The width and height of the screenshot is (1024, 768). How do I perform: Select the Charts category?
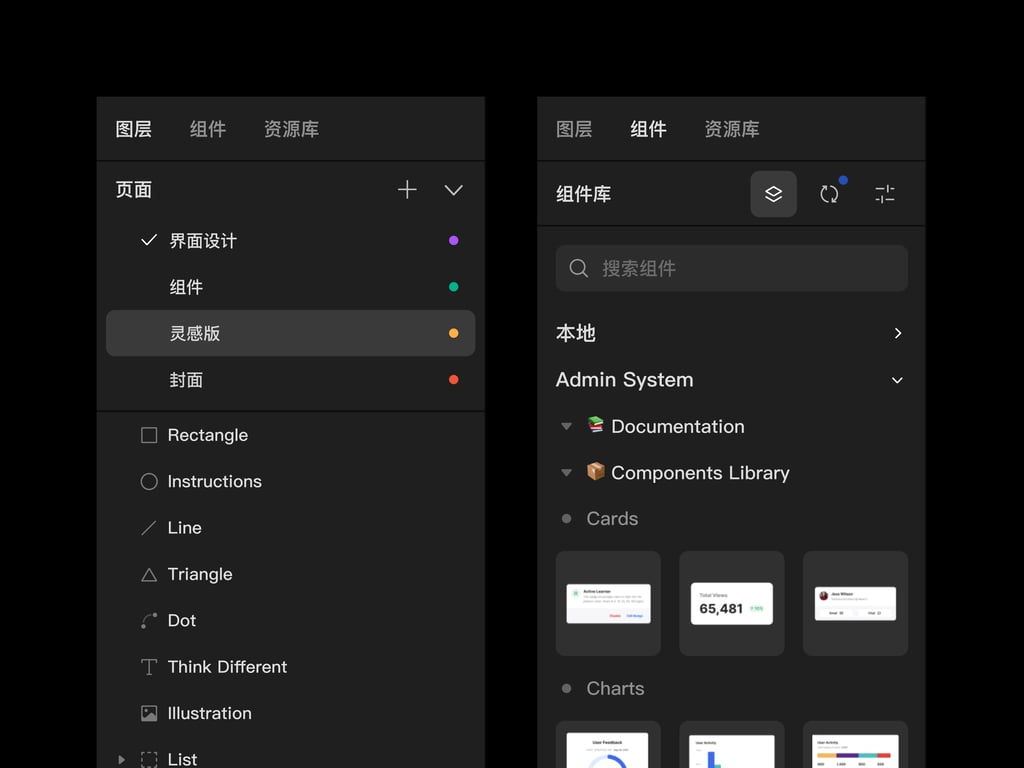(615, 688)
